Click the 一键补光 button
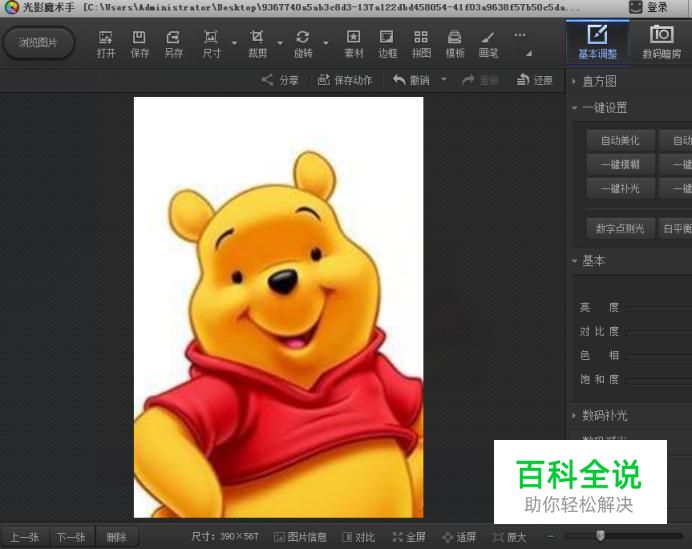 [620, 189]
